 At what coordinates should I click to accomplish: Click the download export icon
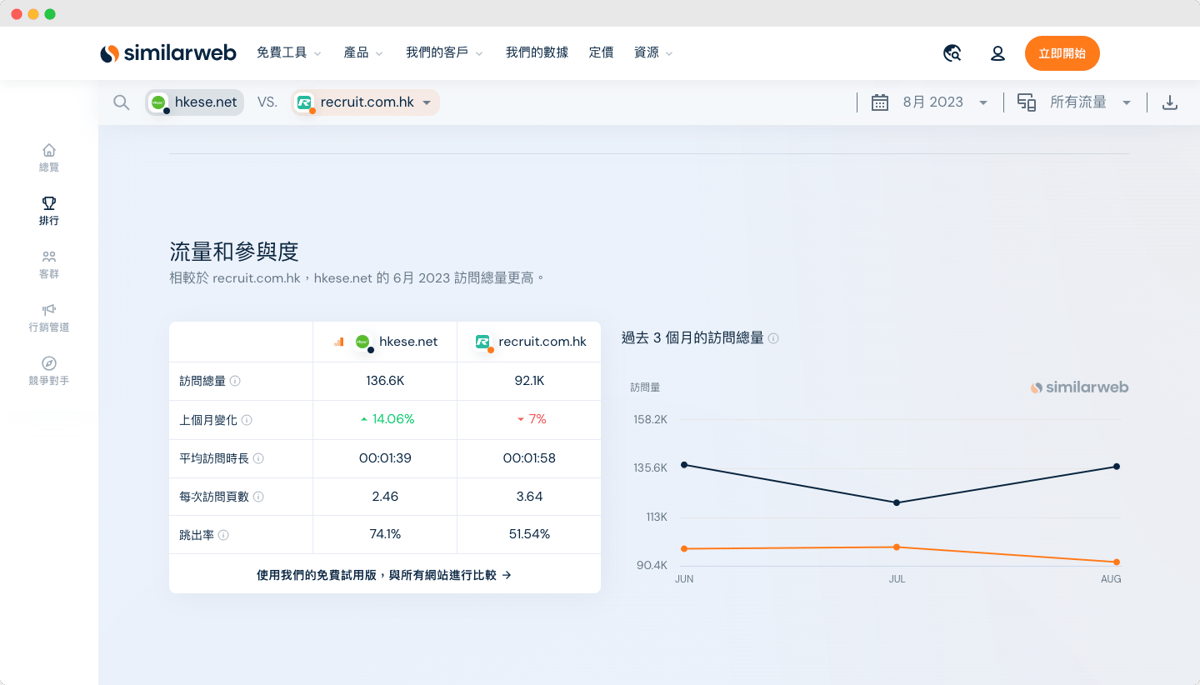pyautogui.click(x=1169, y=102)
